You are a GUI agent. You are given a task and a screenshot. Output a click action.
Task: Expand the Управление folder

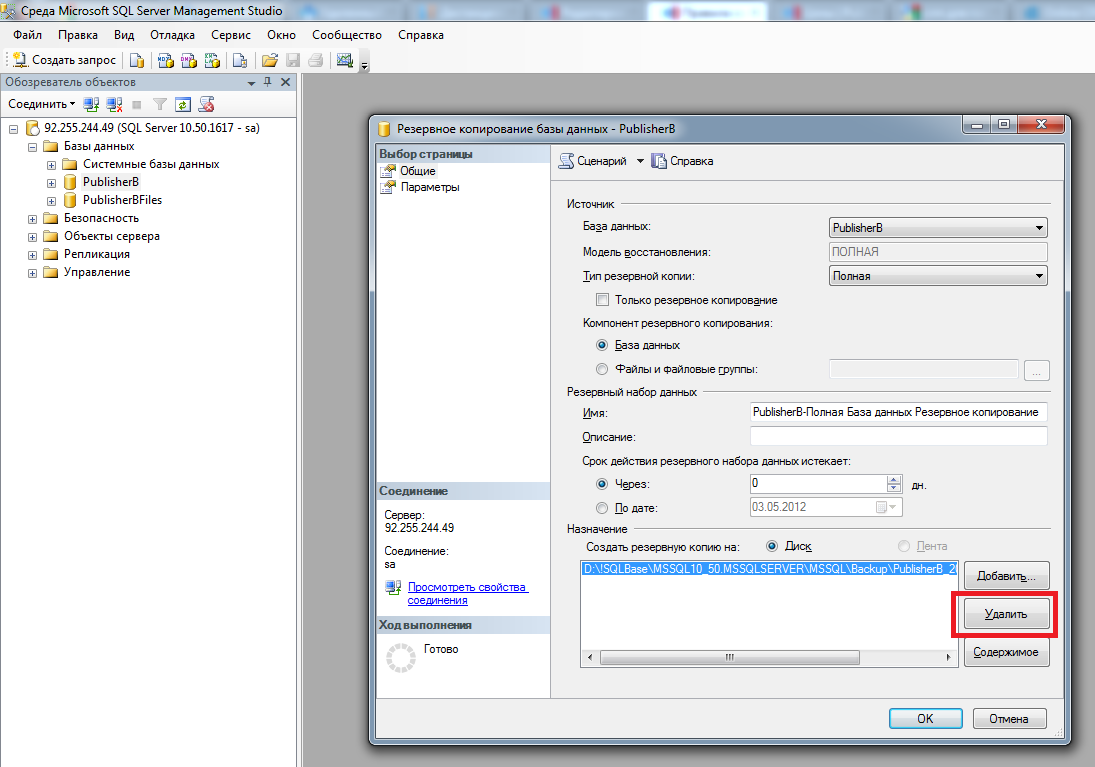pyautogui.click(x=32, y=274)
